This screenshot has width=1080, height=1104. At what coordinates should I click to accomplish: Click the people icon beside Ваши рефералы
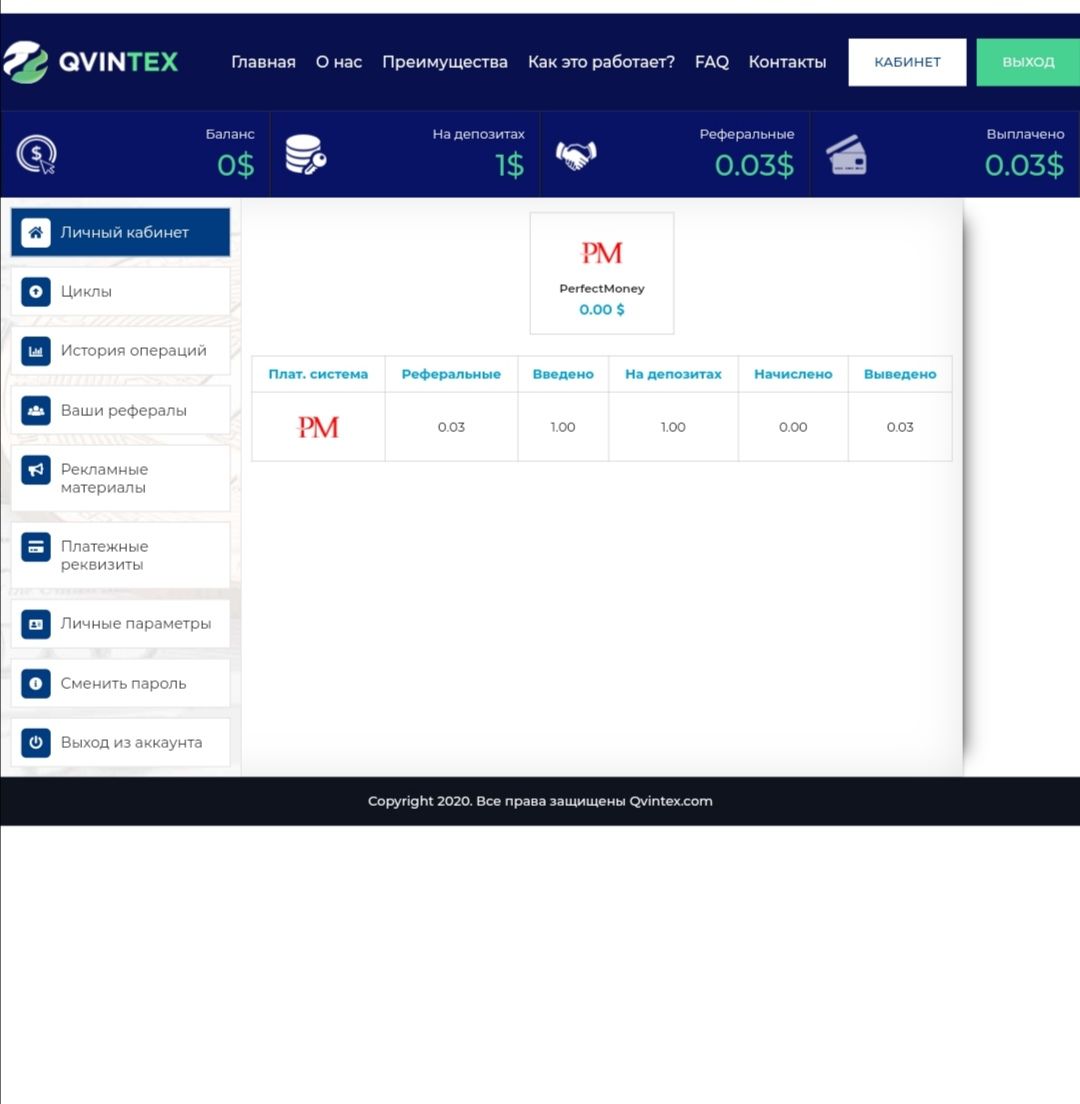tap(36, 410)
